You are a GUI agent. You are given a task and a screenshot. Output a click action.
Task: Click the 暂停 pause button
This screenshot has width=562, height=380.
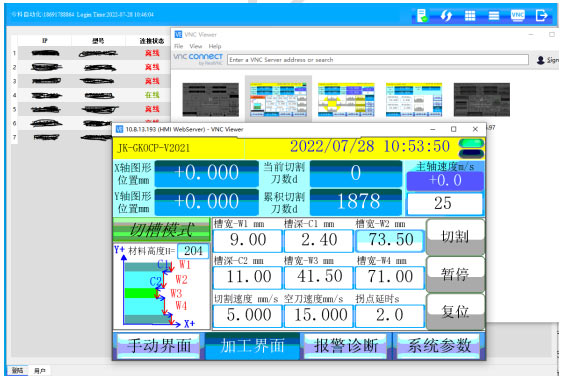(455, 274)
